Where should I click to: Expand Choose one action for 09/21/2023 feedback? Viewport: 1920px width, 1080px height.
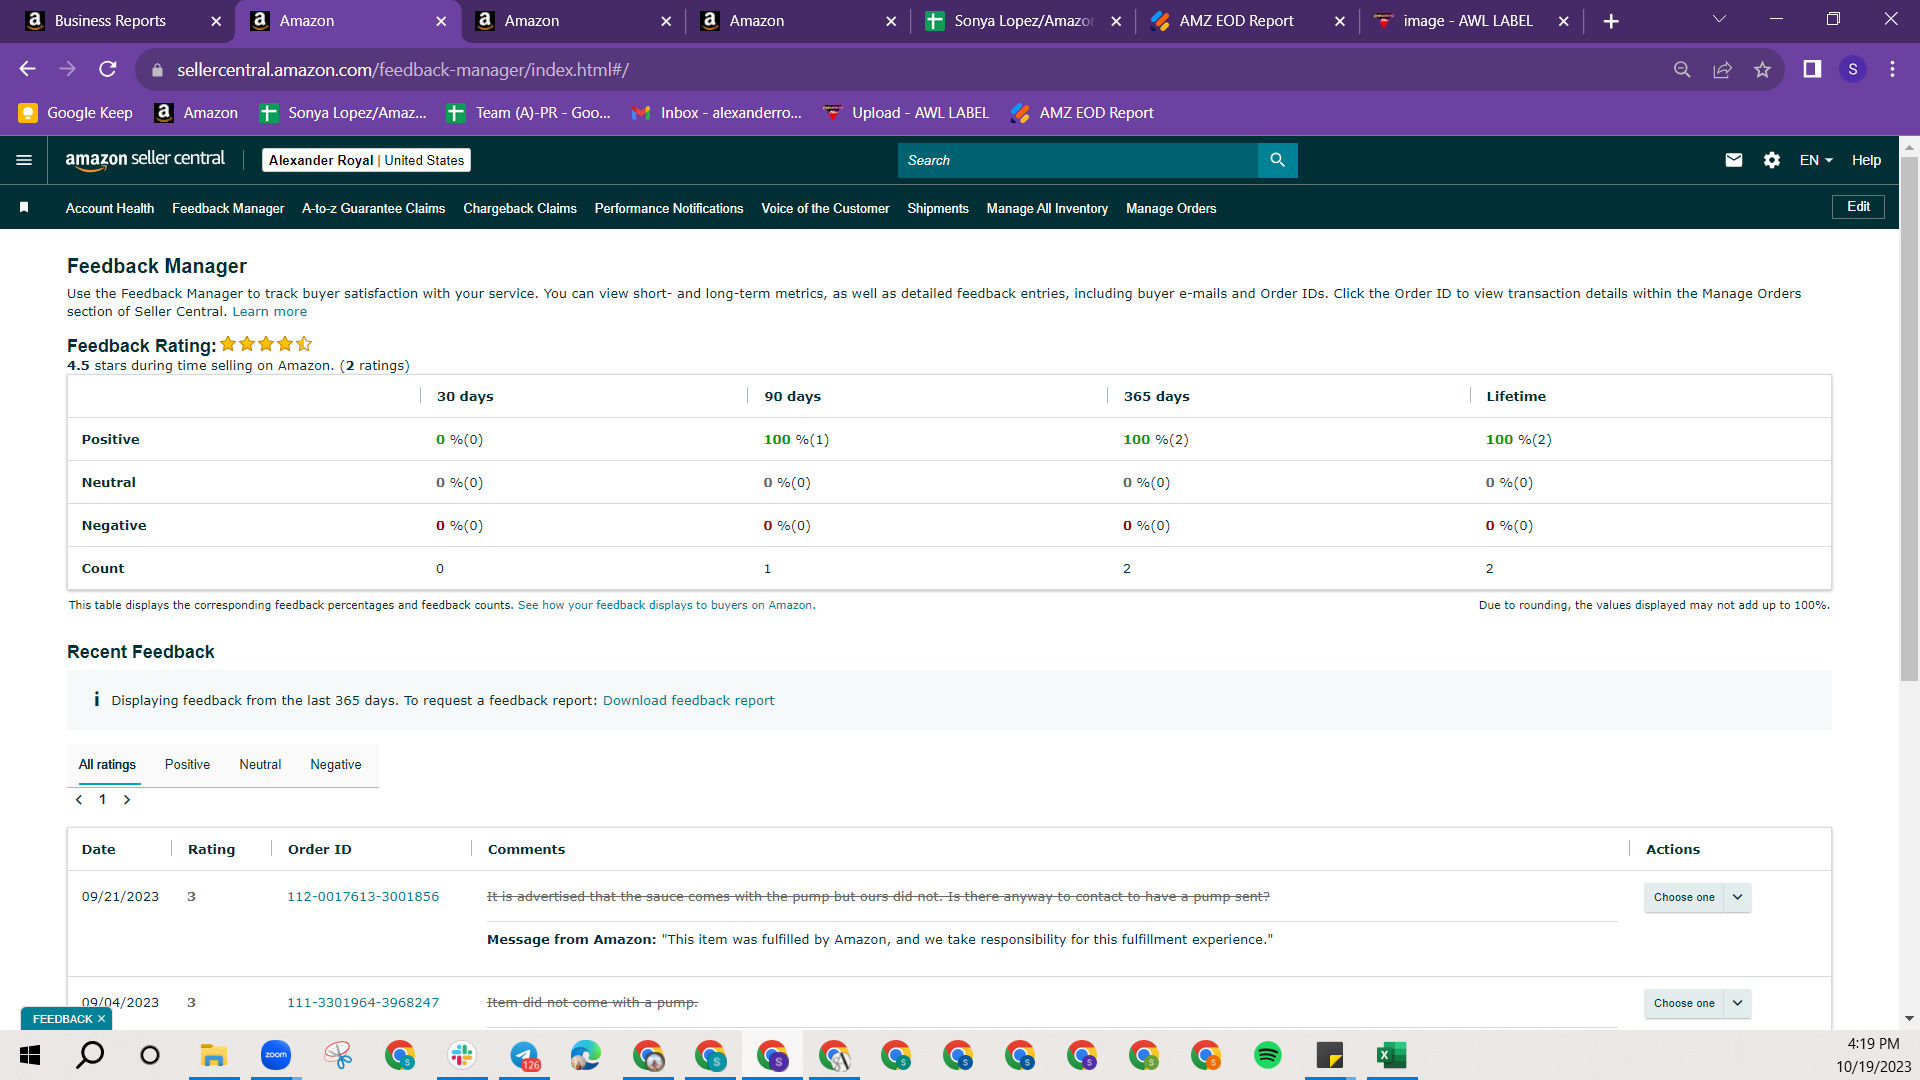pos(1697,897)
